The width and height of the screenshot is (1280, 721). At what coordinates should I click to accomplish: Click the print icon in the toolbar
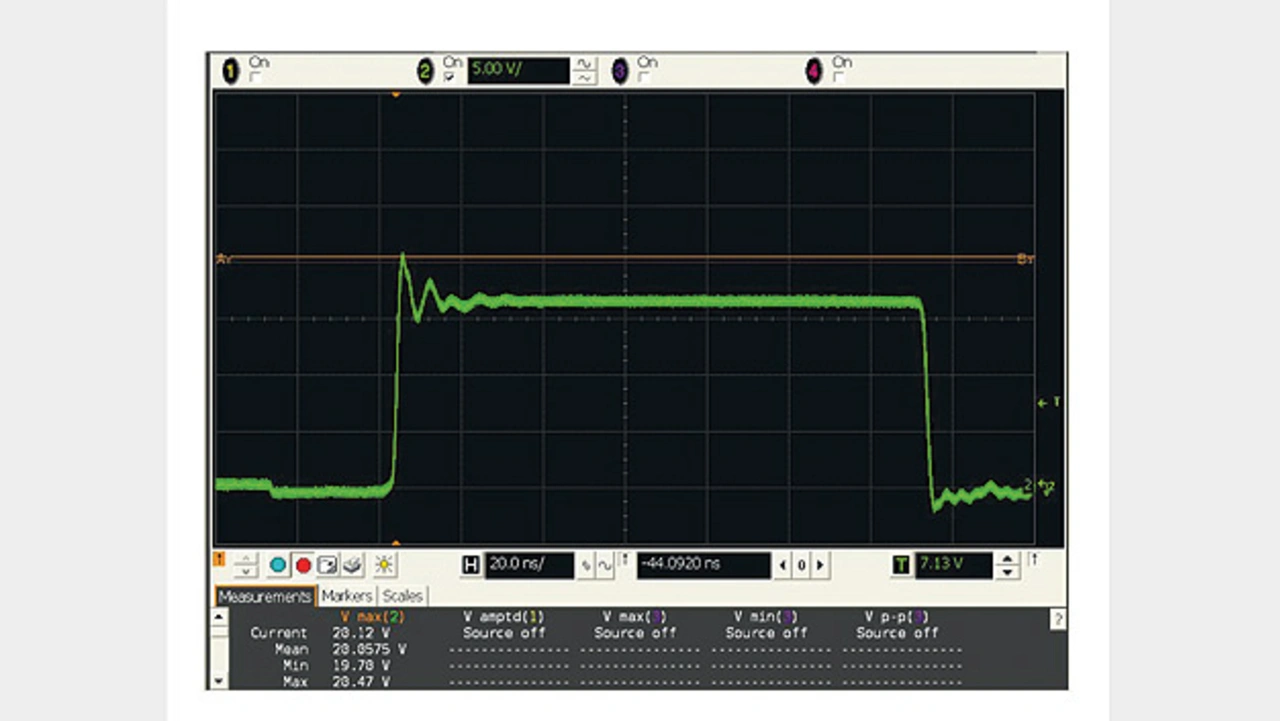352,566
